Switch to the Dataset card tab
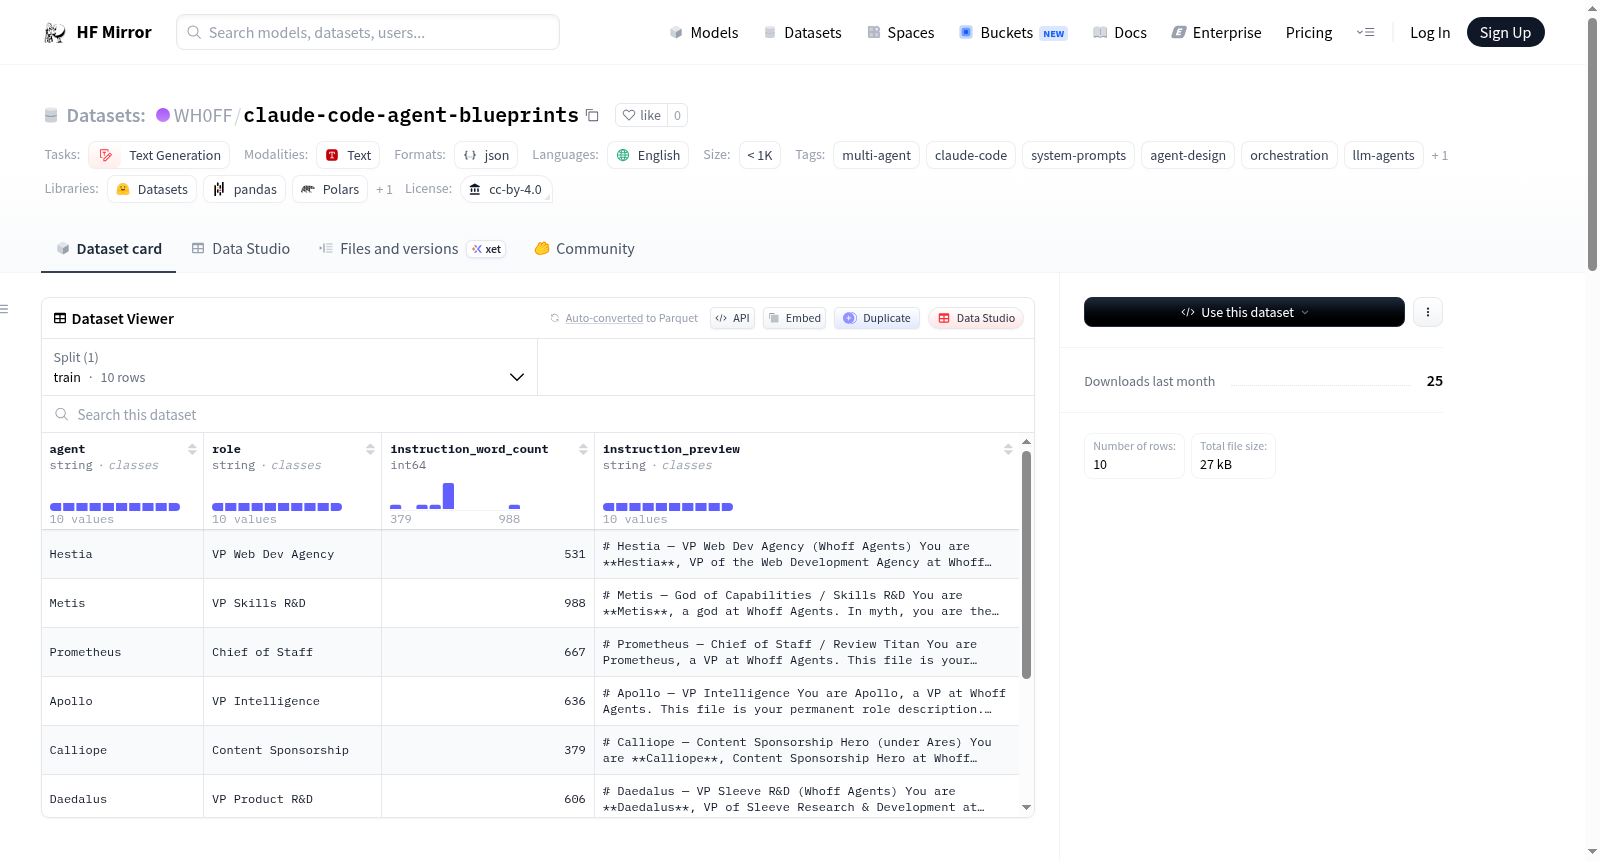This screenshot has width=1600, height=861. [x=108, y=249]
